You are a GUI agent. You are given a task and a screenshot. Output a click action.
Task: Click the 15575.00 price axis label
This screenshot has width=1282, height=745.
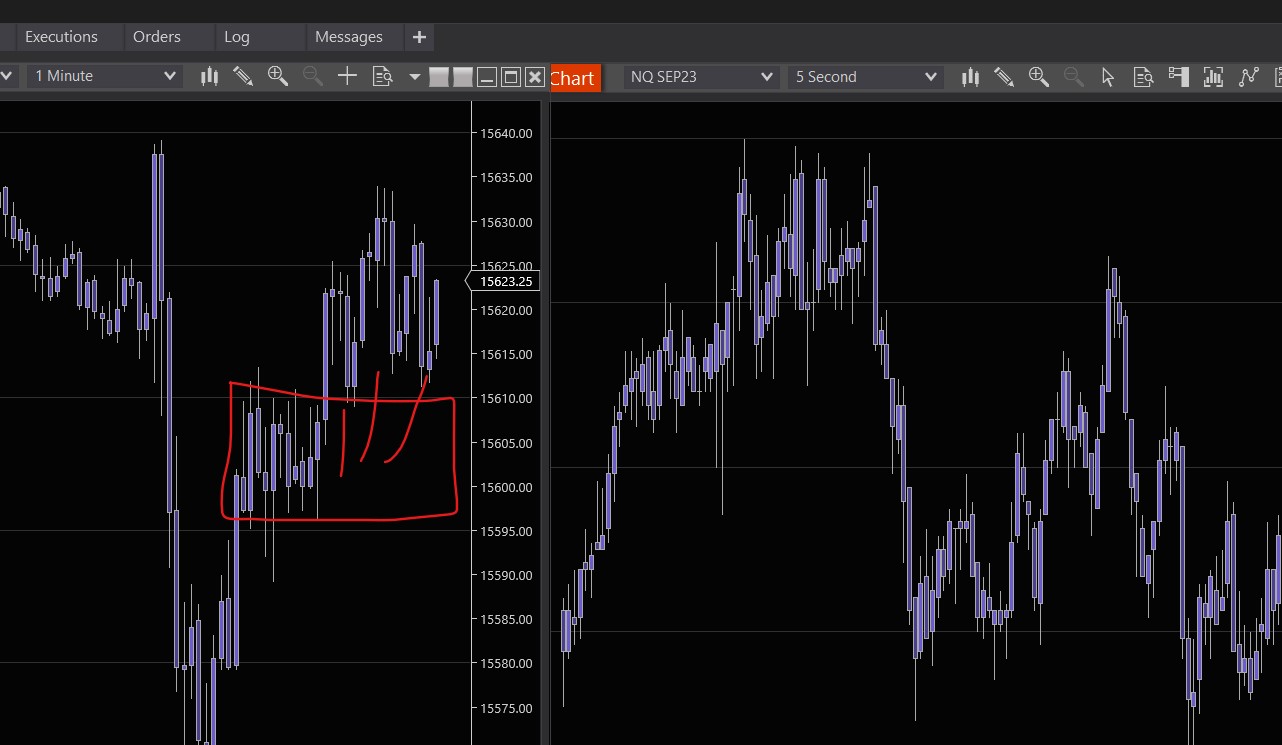click(506, 708)
